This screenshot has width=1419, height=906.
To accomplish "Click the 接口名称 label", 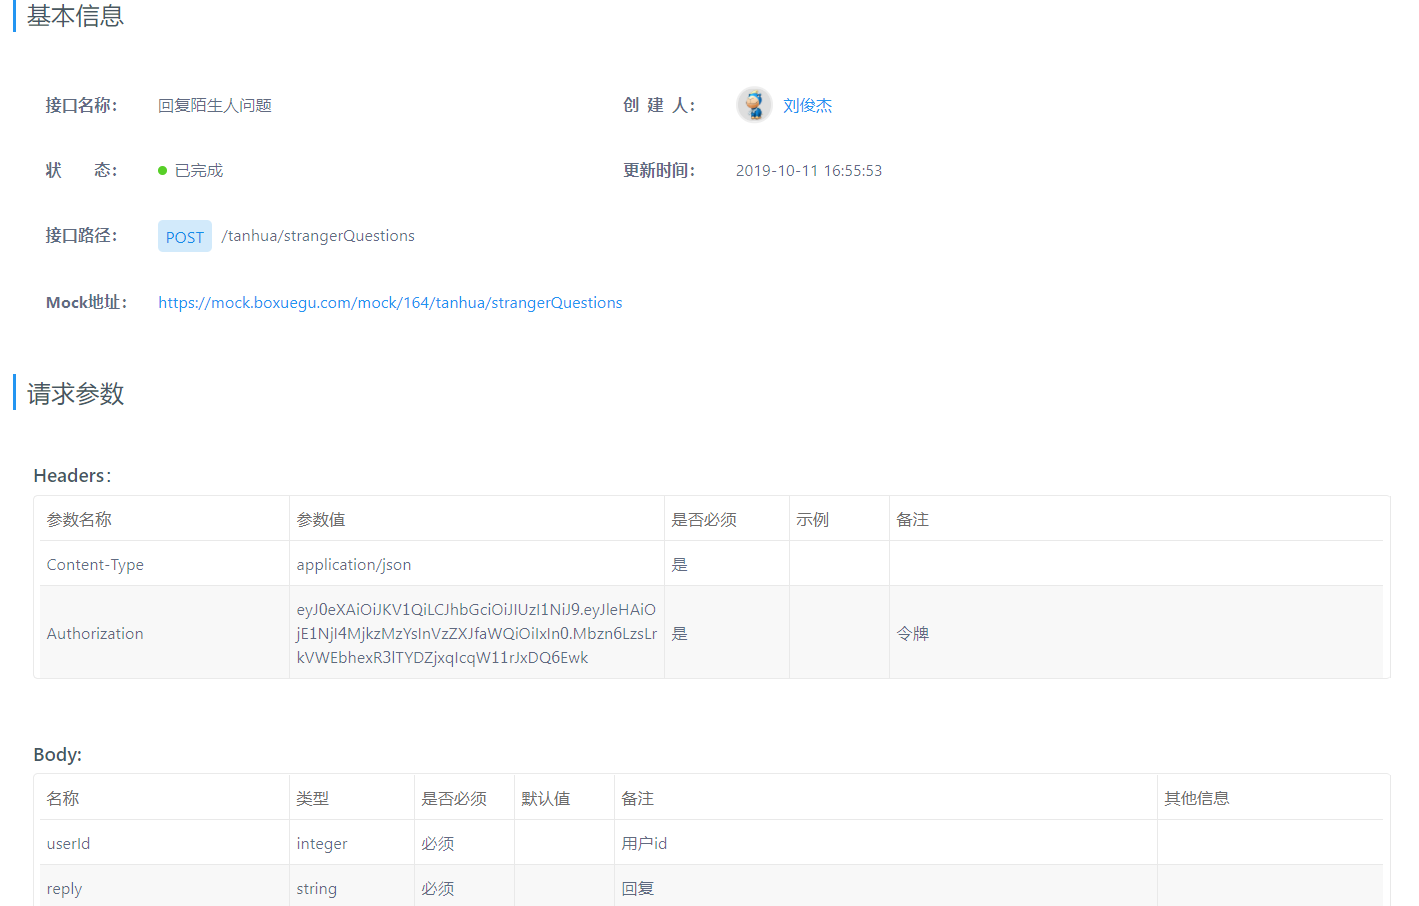I will [x=82, y=105].
